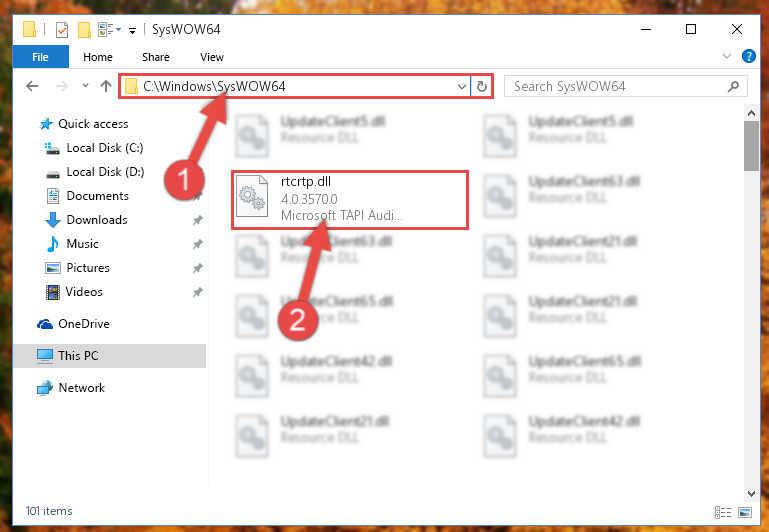Refresh the SysWOW64 folder view

482,86
